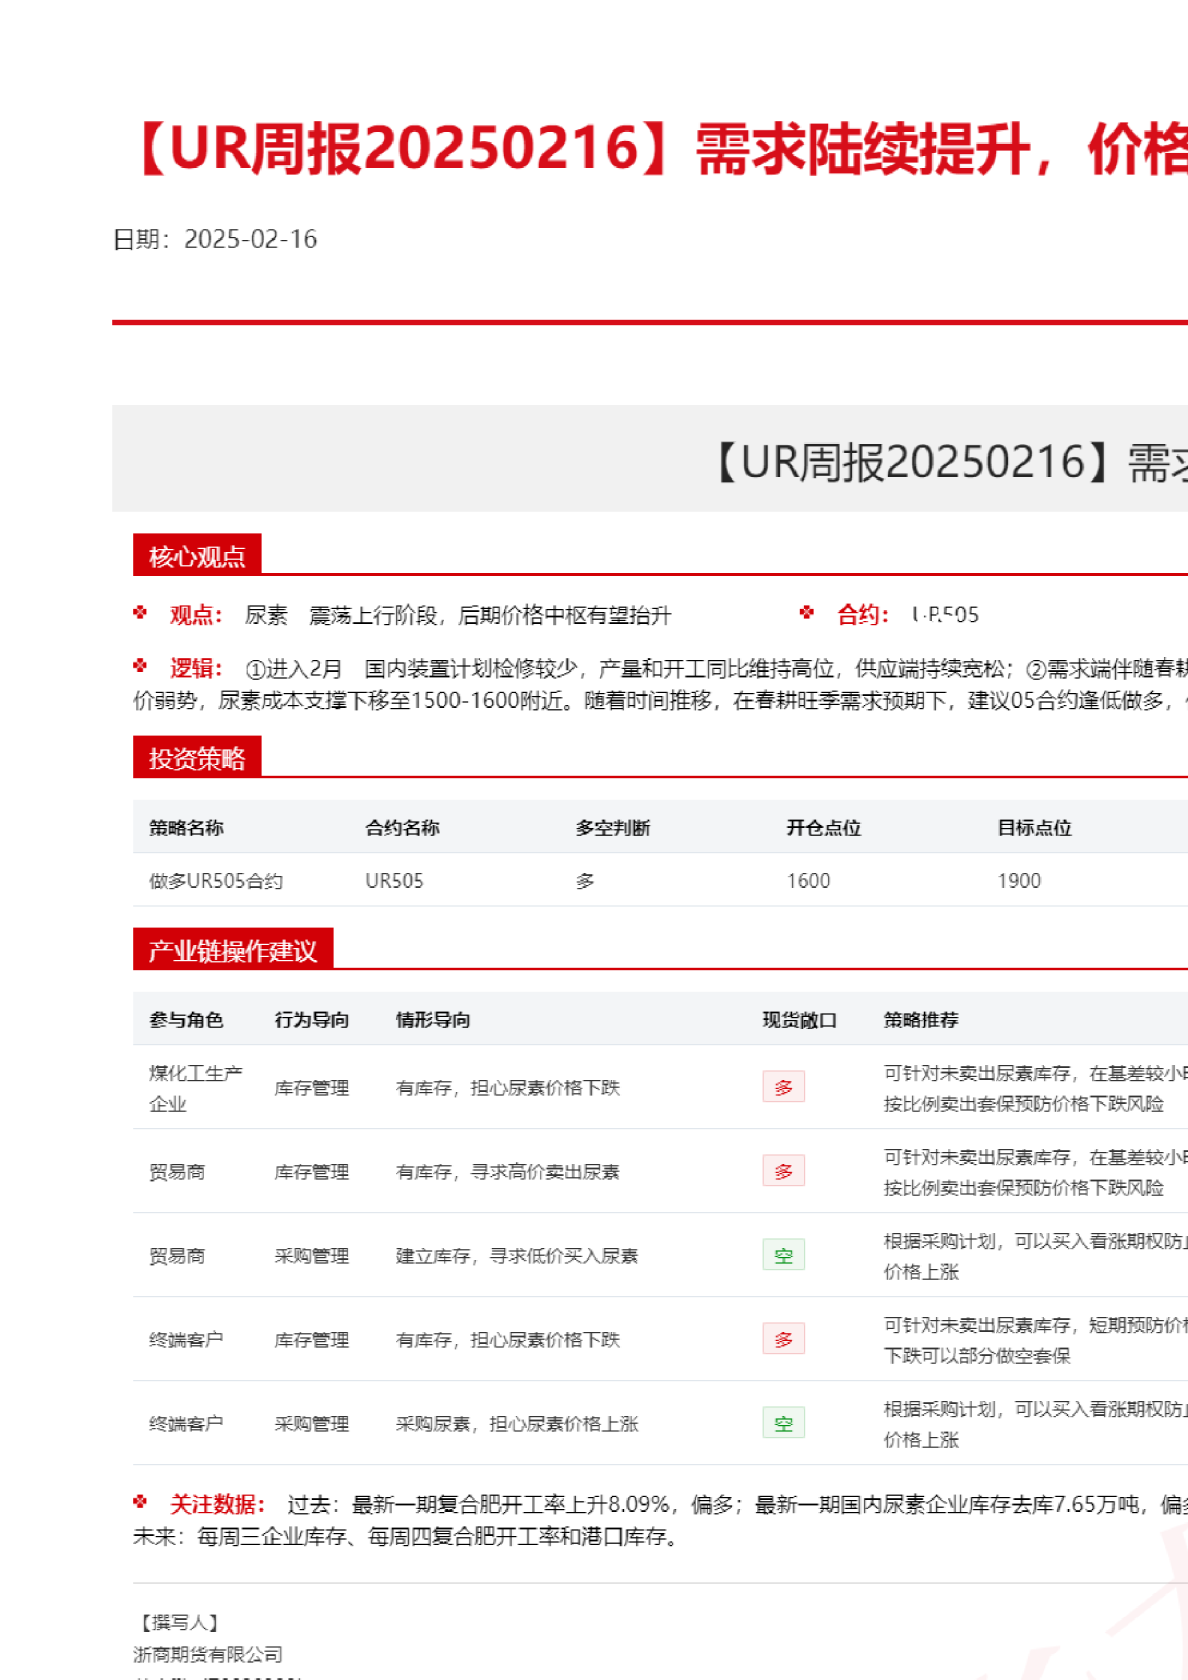Click the red diamond bullet before 逻辑
The height and width of the screenshot is (1680, 1188).
140,666
